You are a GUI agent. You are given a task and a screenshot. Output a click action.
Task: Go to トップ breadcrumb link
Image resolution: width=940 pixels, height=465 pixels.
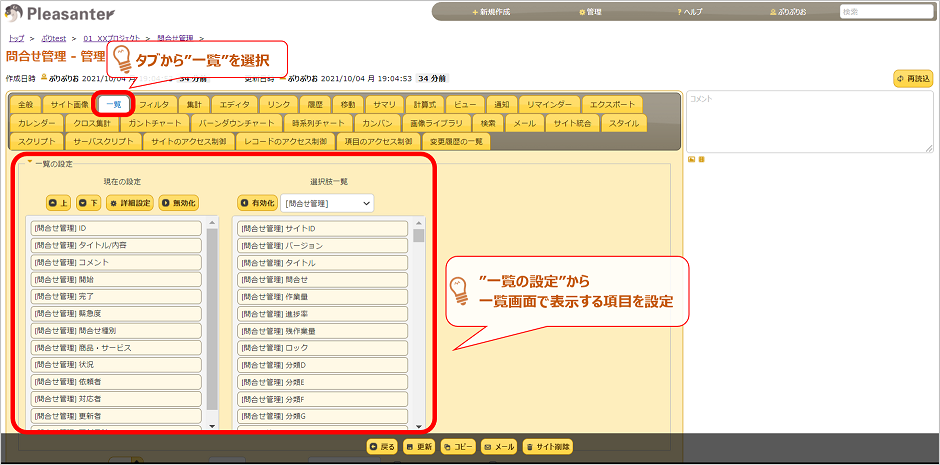tap(16, 38)
